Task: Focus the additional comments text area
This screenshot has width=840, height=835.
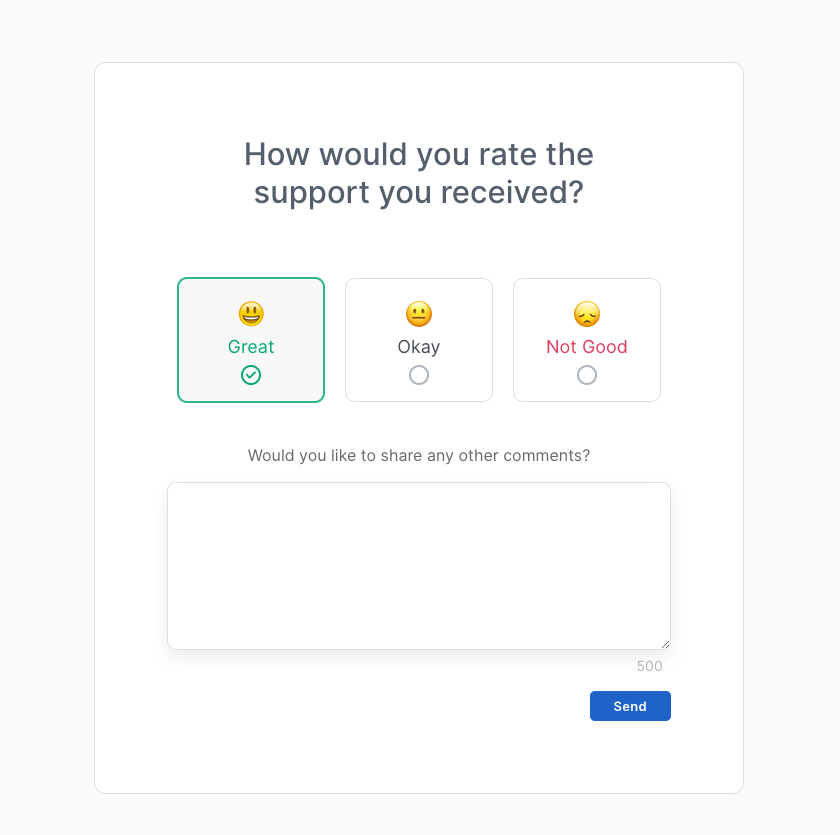Action: (x=418, y=565)
